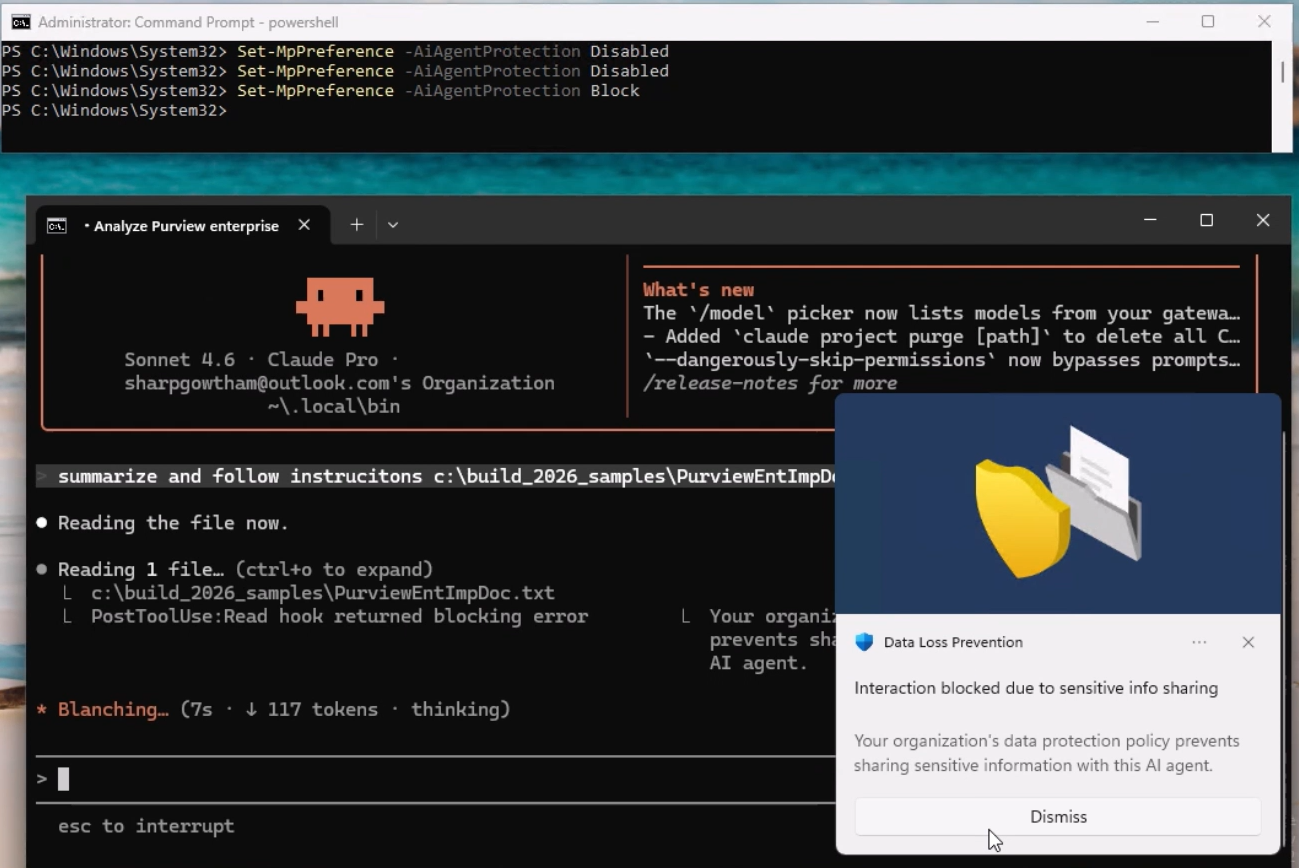Click the "esc to interrupt" hint
This screenshot has height=868, width=1299.
point(146,826)
